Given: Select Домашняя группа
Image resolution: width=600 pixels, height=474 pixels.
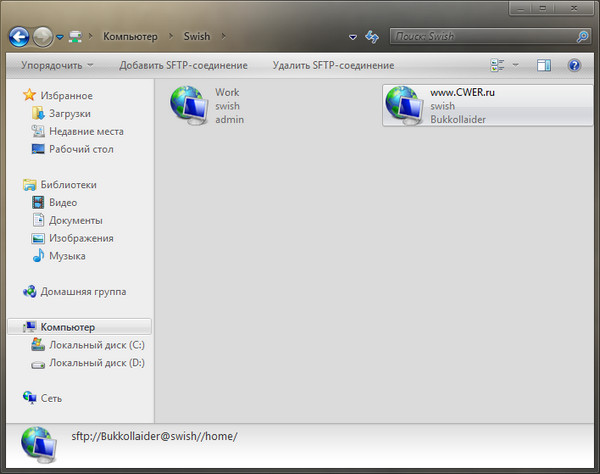Looking at the screenshot, I should pyautogui.click(x=83, y=292).
